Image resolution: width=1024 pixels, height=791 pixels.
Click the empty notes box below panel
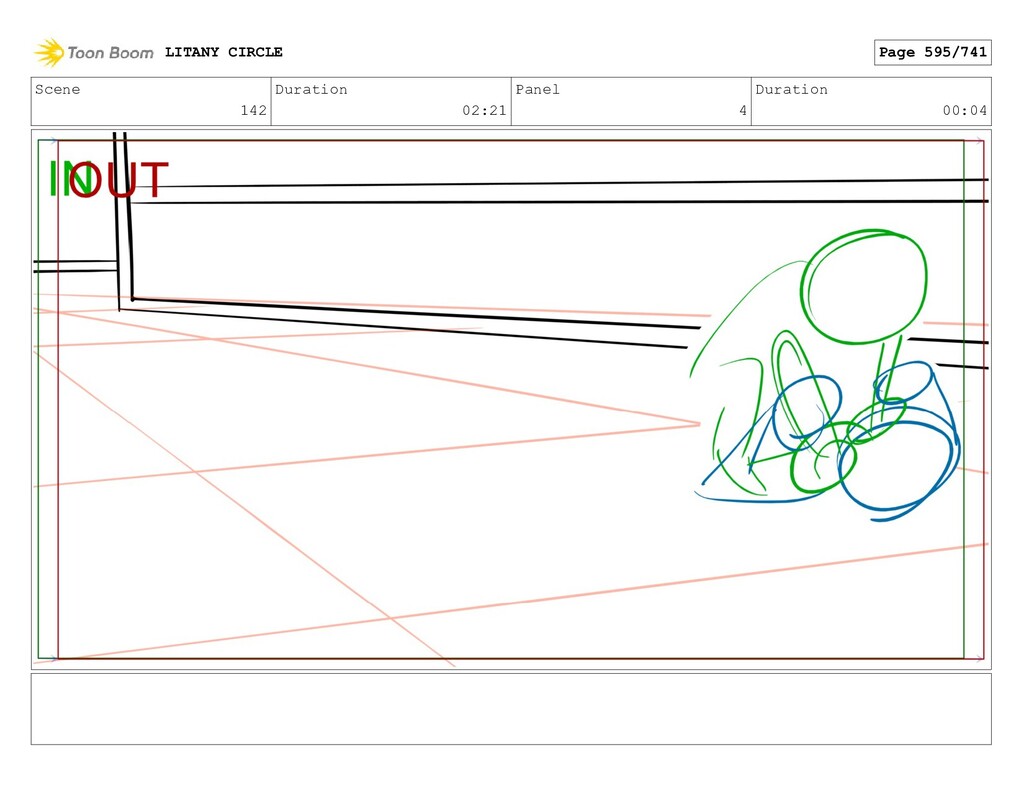pyautogui.click(x=511, y=709)
